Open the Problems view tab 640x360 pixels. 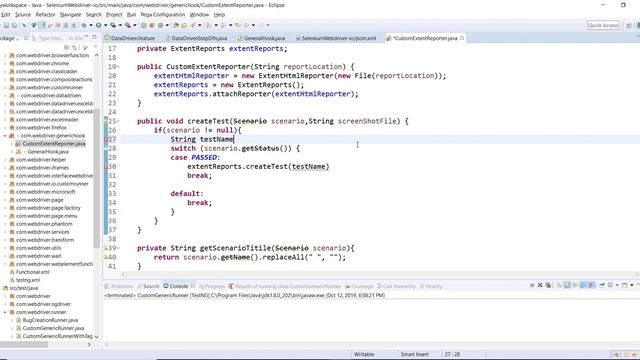click(119, 286)
